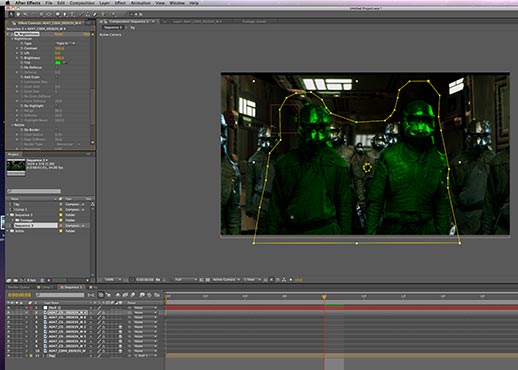Screen dimensions: 518x370
Task: Click the Project panel search field
Action: coord(34,191)
